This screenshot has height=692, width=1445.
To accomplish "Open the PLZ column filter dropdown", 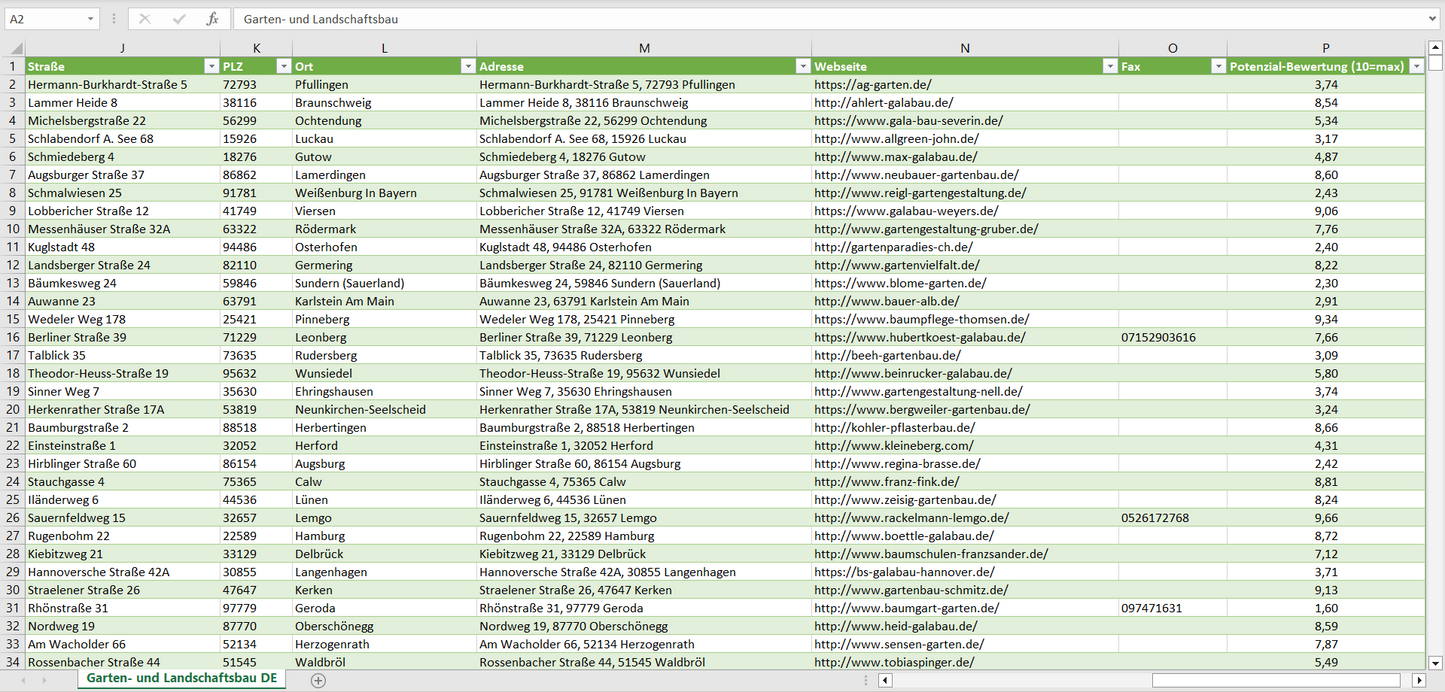I will click(282, 67).
